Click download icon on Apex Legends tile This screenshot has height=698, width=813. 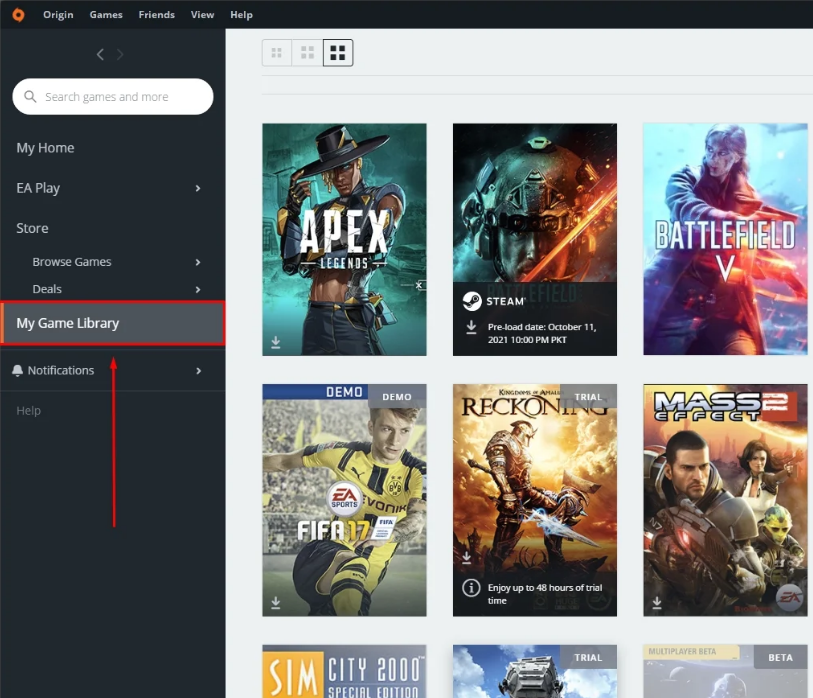[x=276, y=342]
